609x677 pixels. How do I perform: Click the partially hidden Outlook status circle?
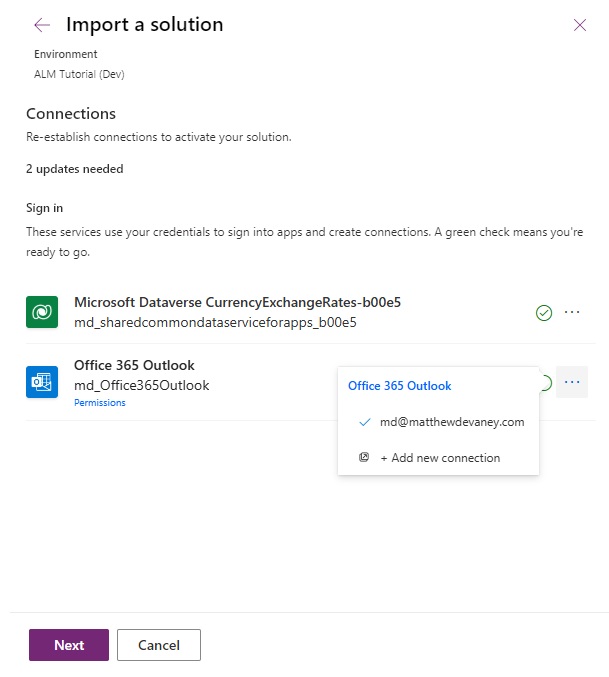pos(546,383)
